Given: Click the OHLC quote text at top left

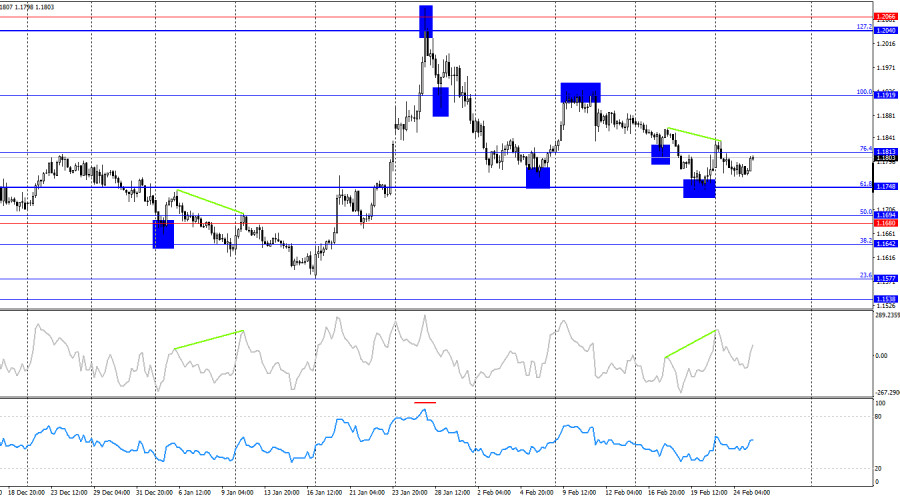Looking at the screenshot, I should [x=27, y=7].
